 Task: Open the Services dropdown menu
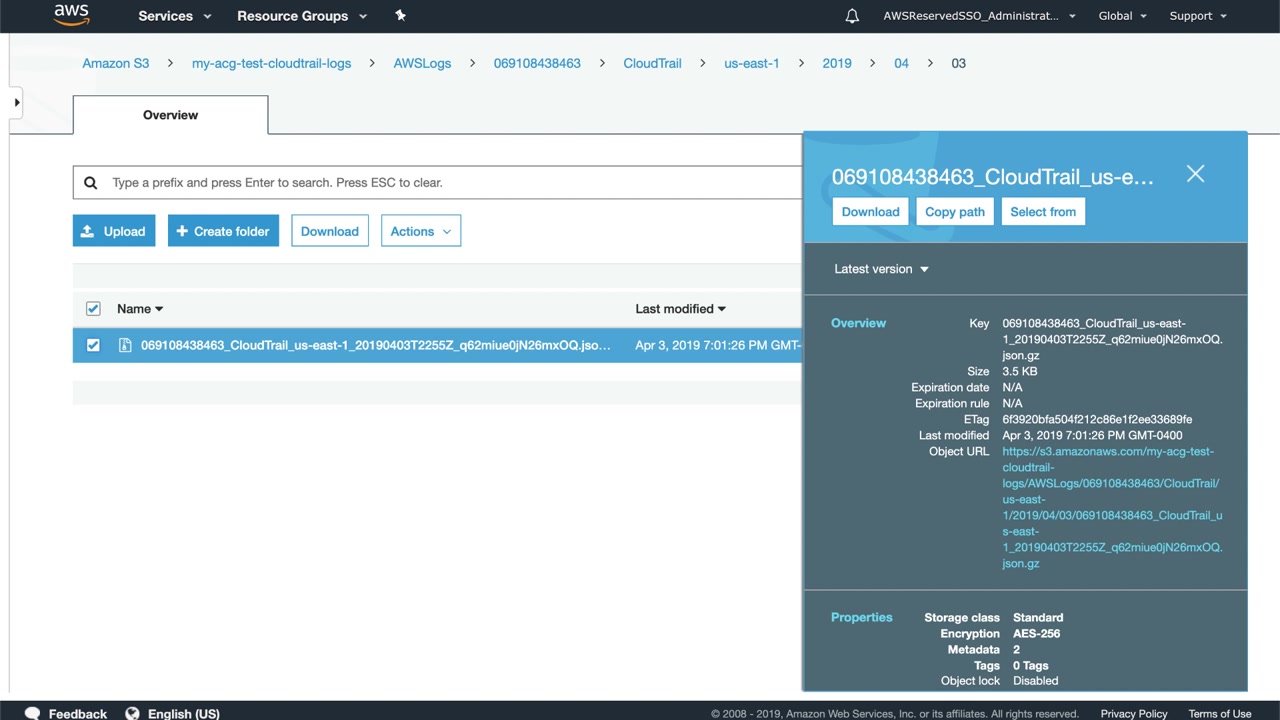click(175, 16)
